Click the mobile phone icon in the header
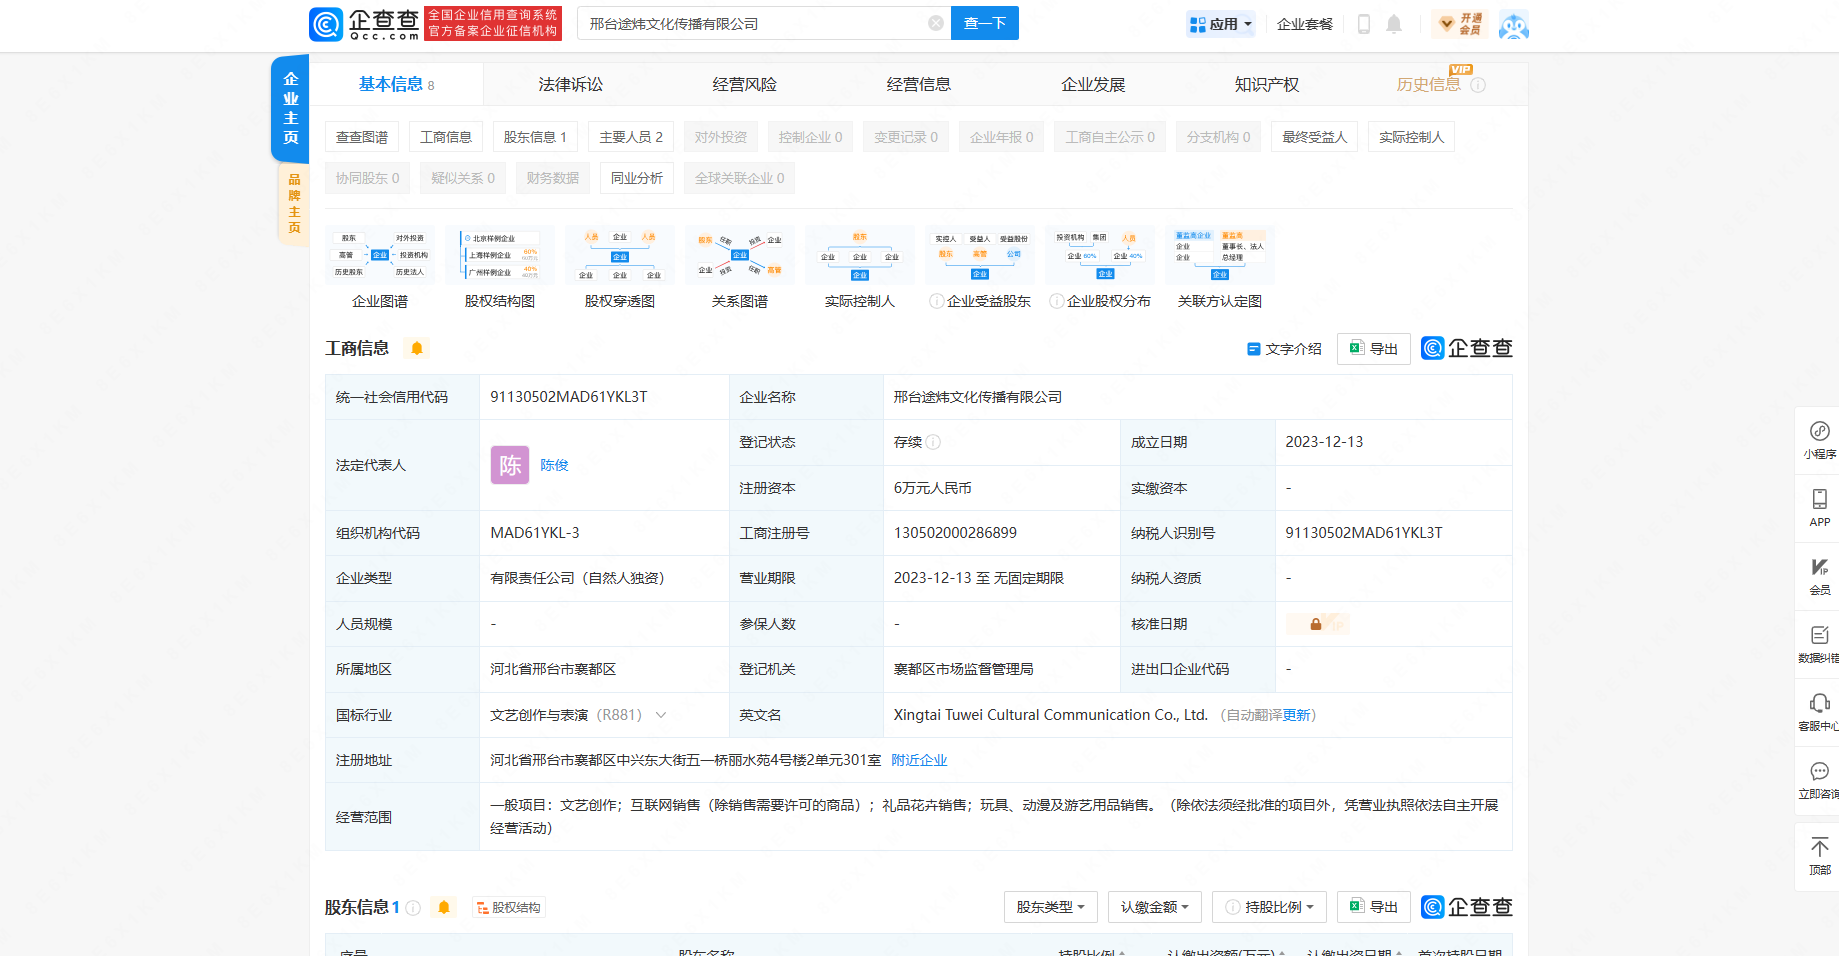The width and height of the screenshot is (1839, 956). pos(1363,24)
